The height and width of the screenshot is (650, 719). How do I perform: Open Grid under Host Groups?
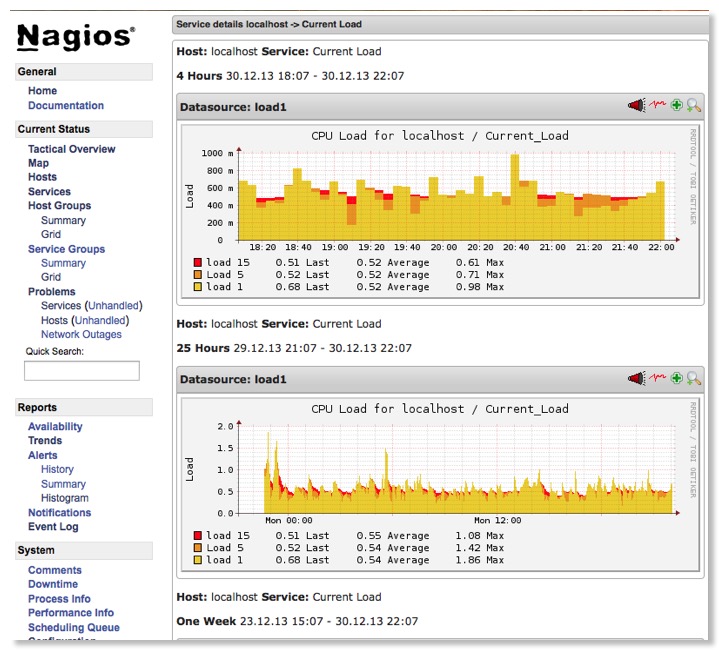(51, 234)
